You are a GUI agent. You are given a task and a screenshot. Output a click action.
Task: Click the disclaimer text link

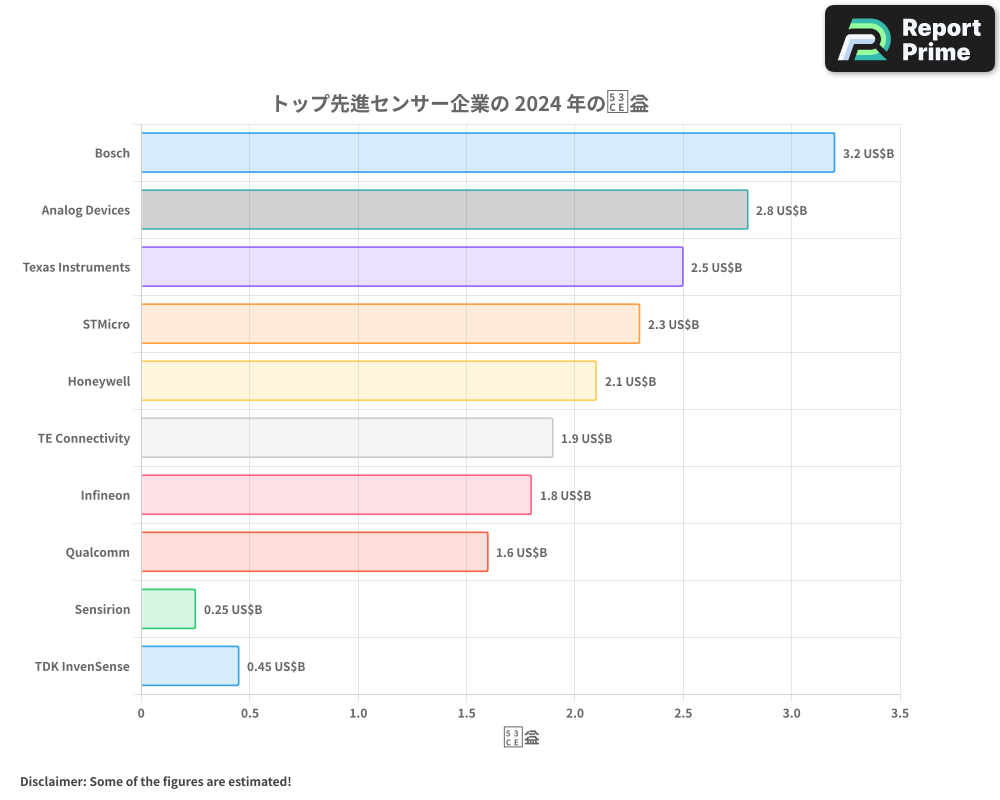[x=153, y=781]
